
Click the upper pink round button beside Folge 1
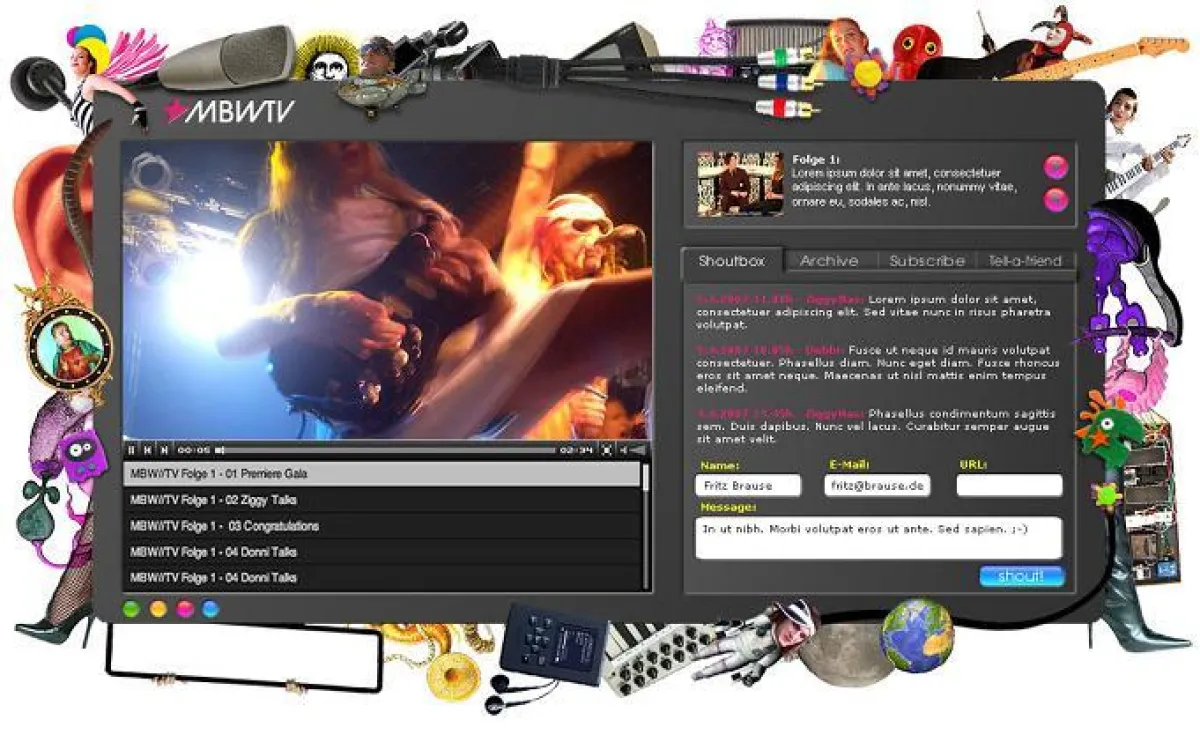click(1055, 167)
